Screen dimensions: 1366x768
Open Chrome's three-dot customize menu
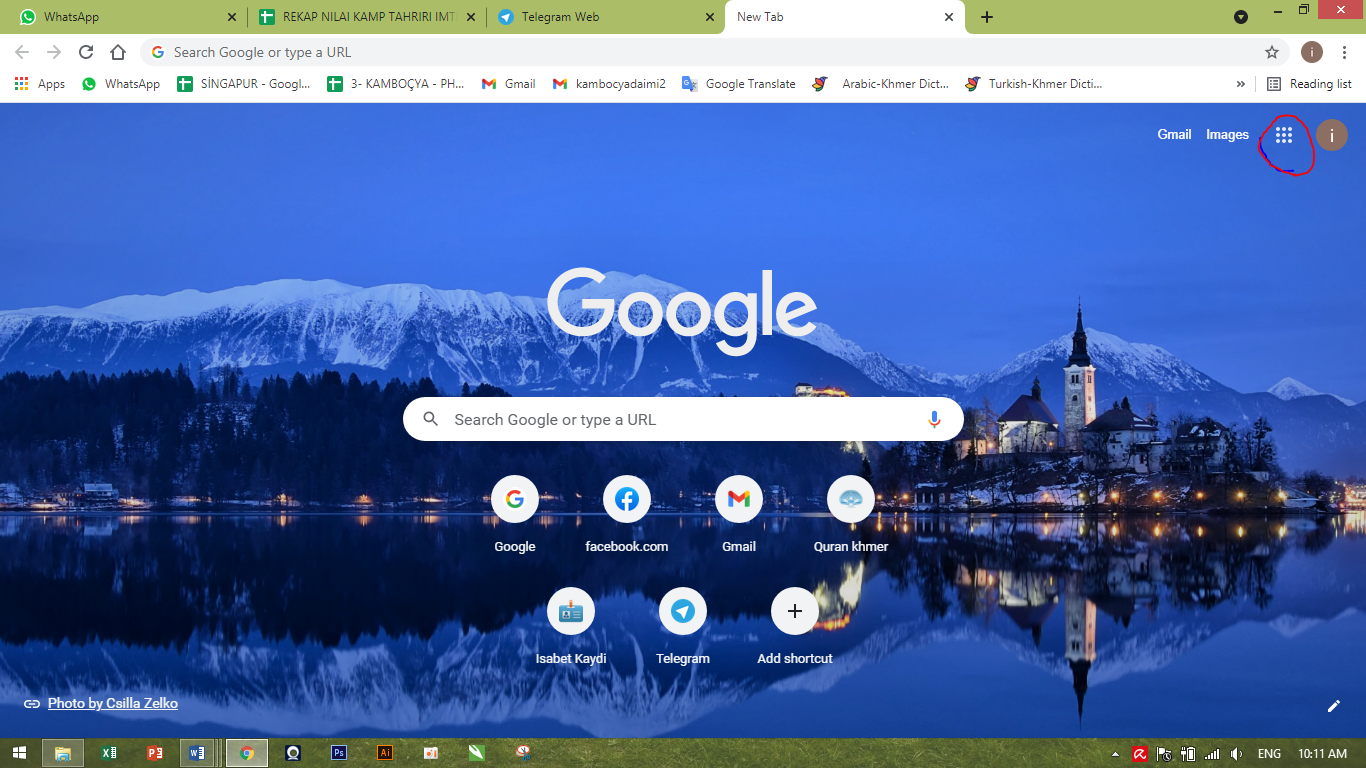[1344, 52]
